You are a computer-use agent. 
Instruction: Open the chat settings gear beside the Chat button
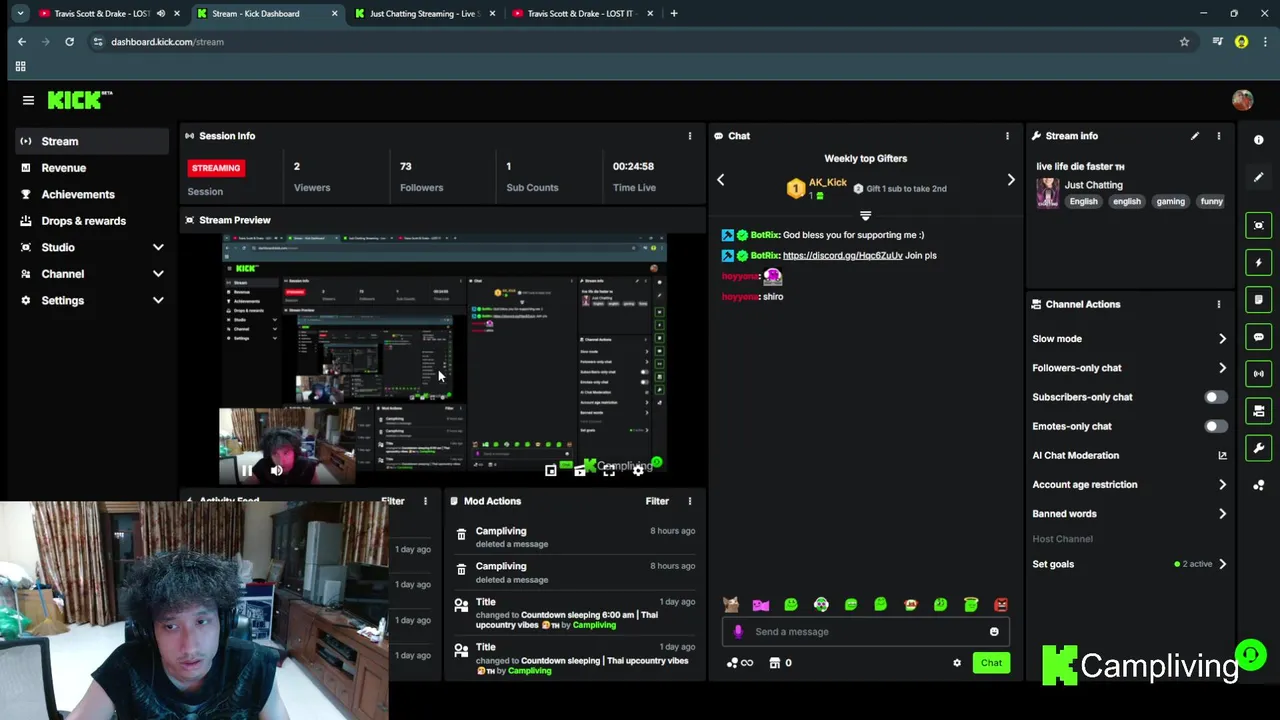[957, 663]
